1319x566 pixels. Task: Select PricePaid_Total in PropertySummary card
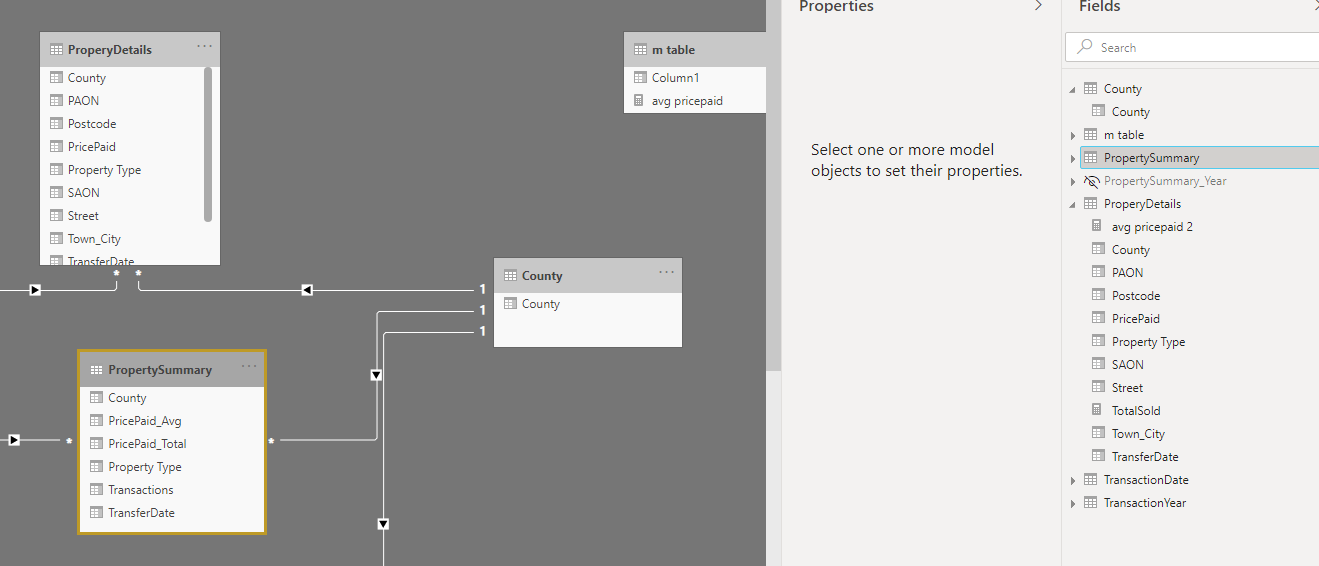tap(147, 444)
